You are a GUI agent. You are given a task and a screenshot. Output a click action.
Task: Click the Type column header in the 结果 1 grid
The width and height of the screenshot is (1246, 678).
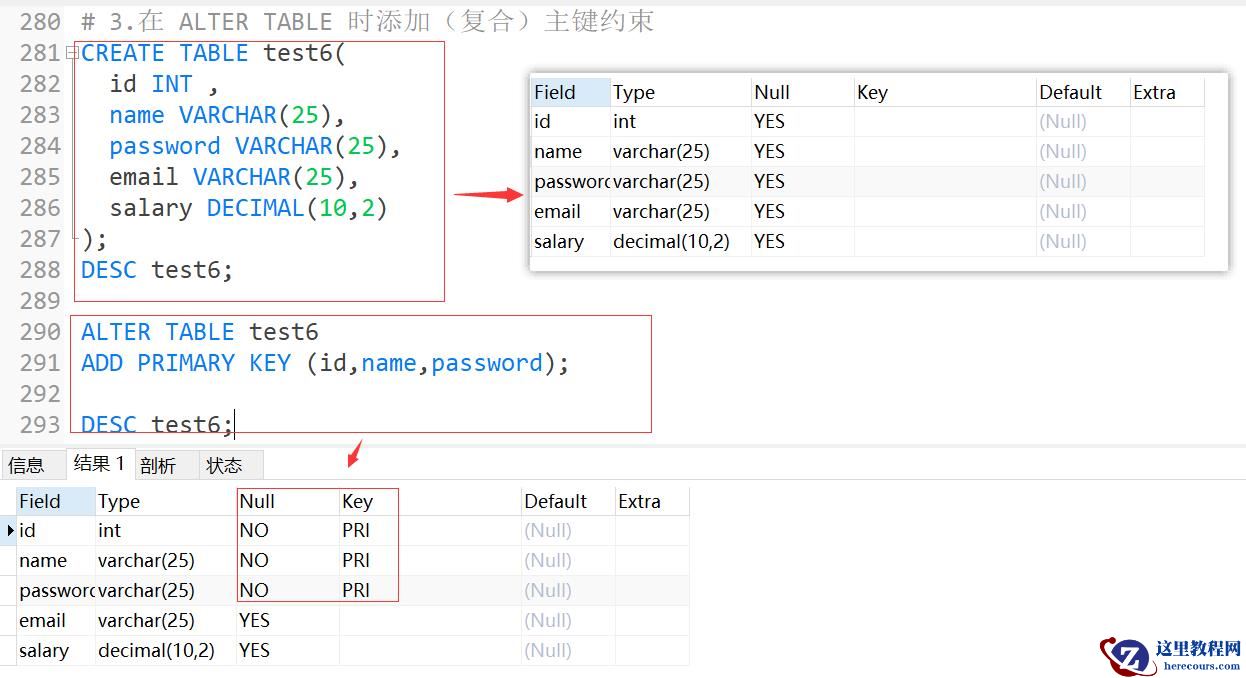[x=166, y=501]
